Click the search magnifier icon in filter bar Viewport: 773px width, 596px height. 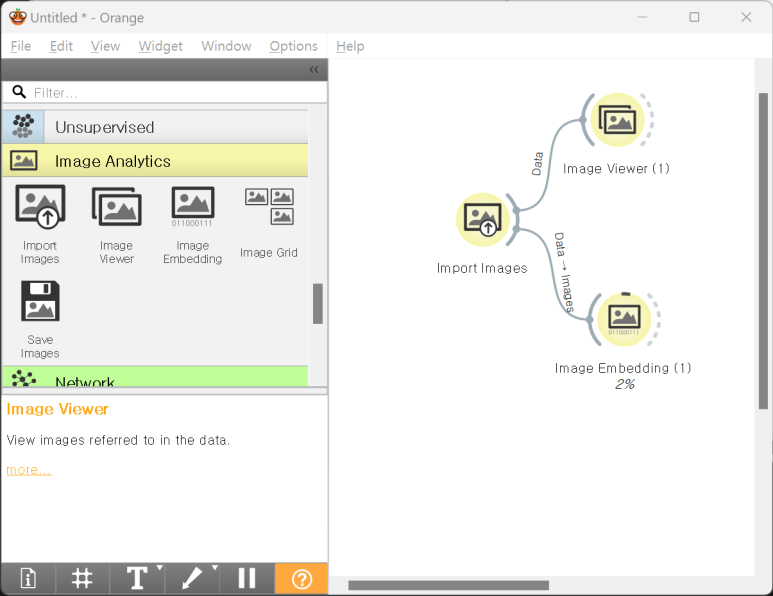tap(19, 92)
